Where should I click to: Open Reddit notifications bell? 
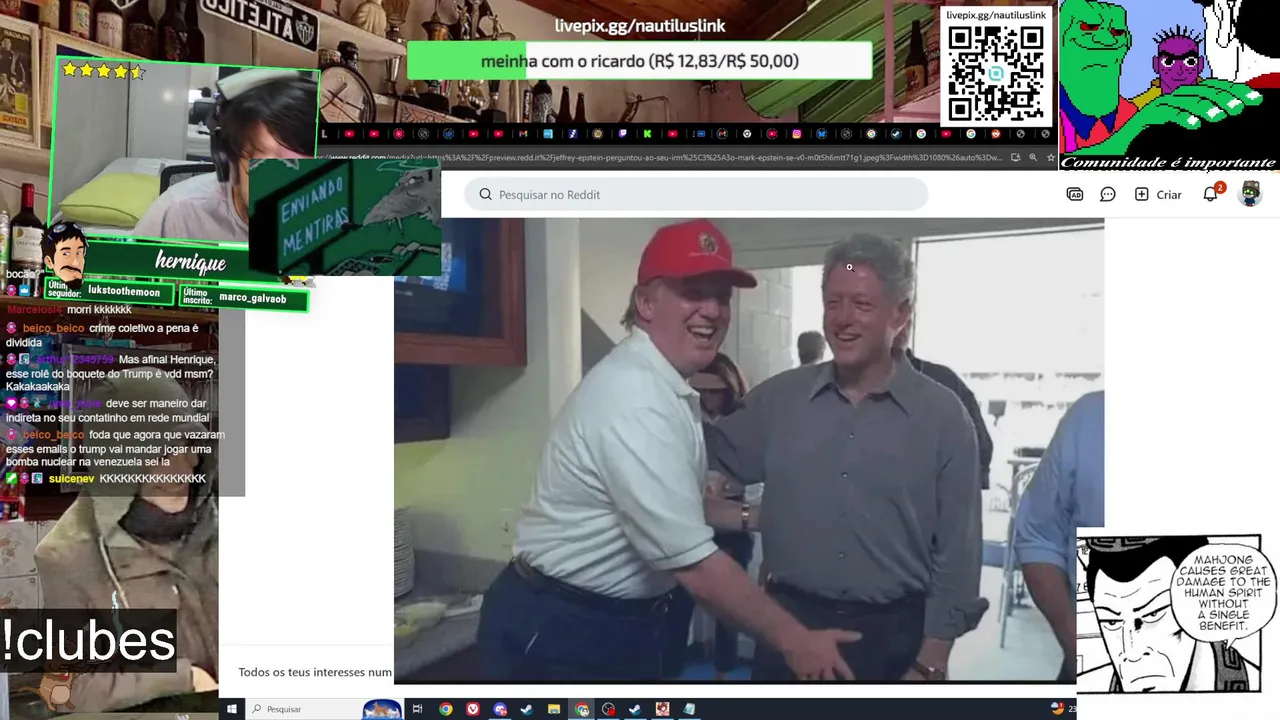click(x=1211, y=194)
